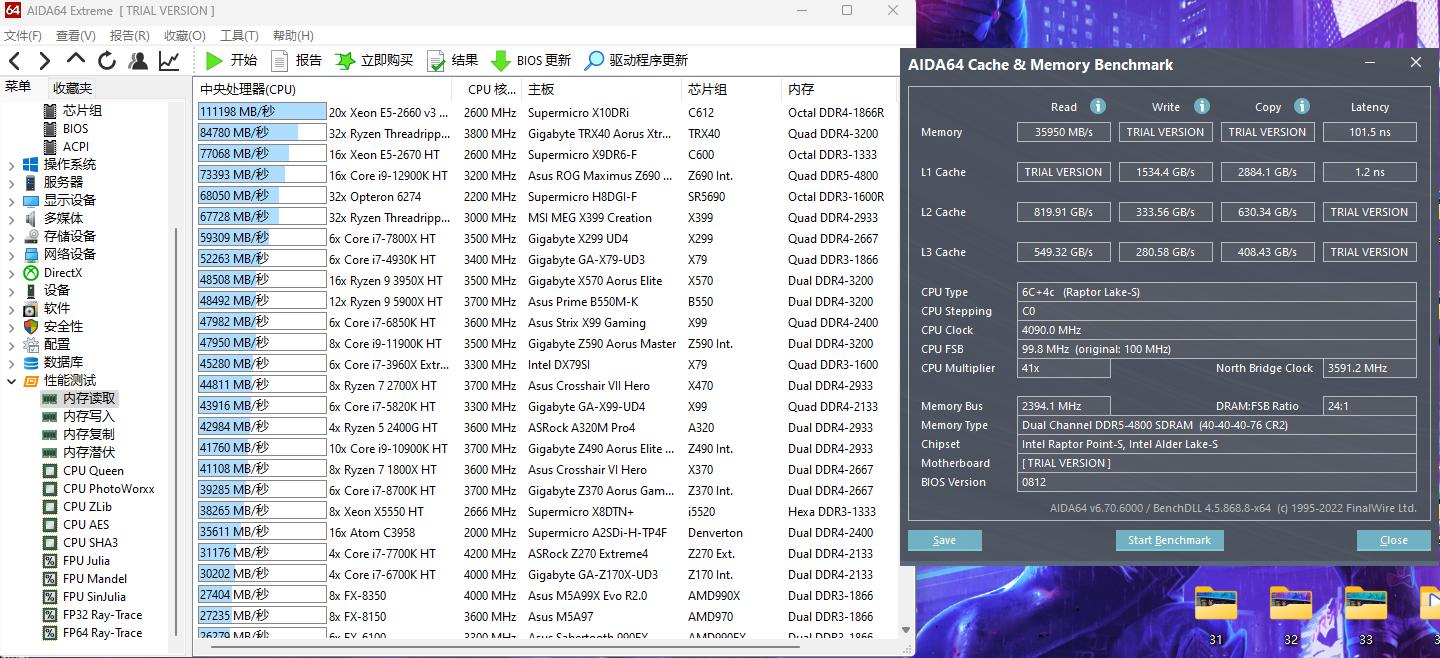Click Close button in benchmark window
The image size is (1440, 658).
click(x=1393, y=540)
